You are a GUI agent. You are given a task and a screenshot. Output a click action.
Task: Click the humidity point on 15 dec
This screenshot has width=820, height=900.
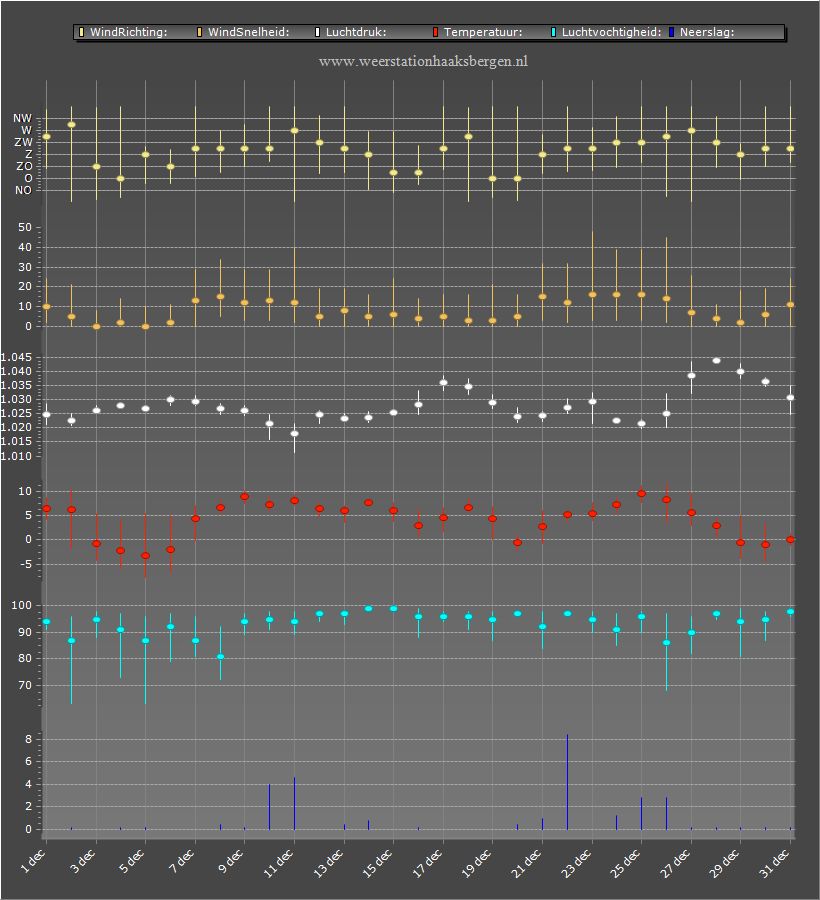coord(394,609)
